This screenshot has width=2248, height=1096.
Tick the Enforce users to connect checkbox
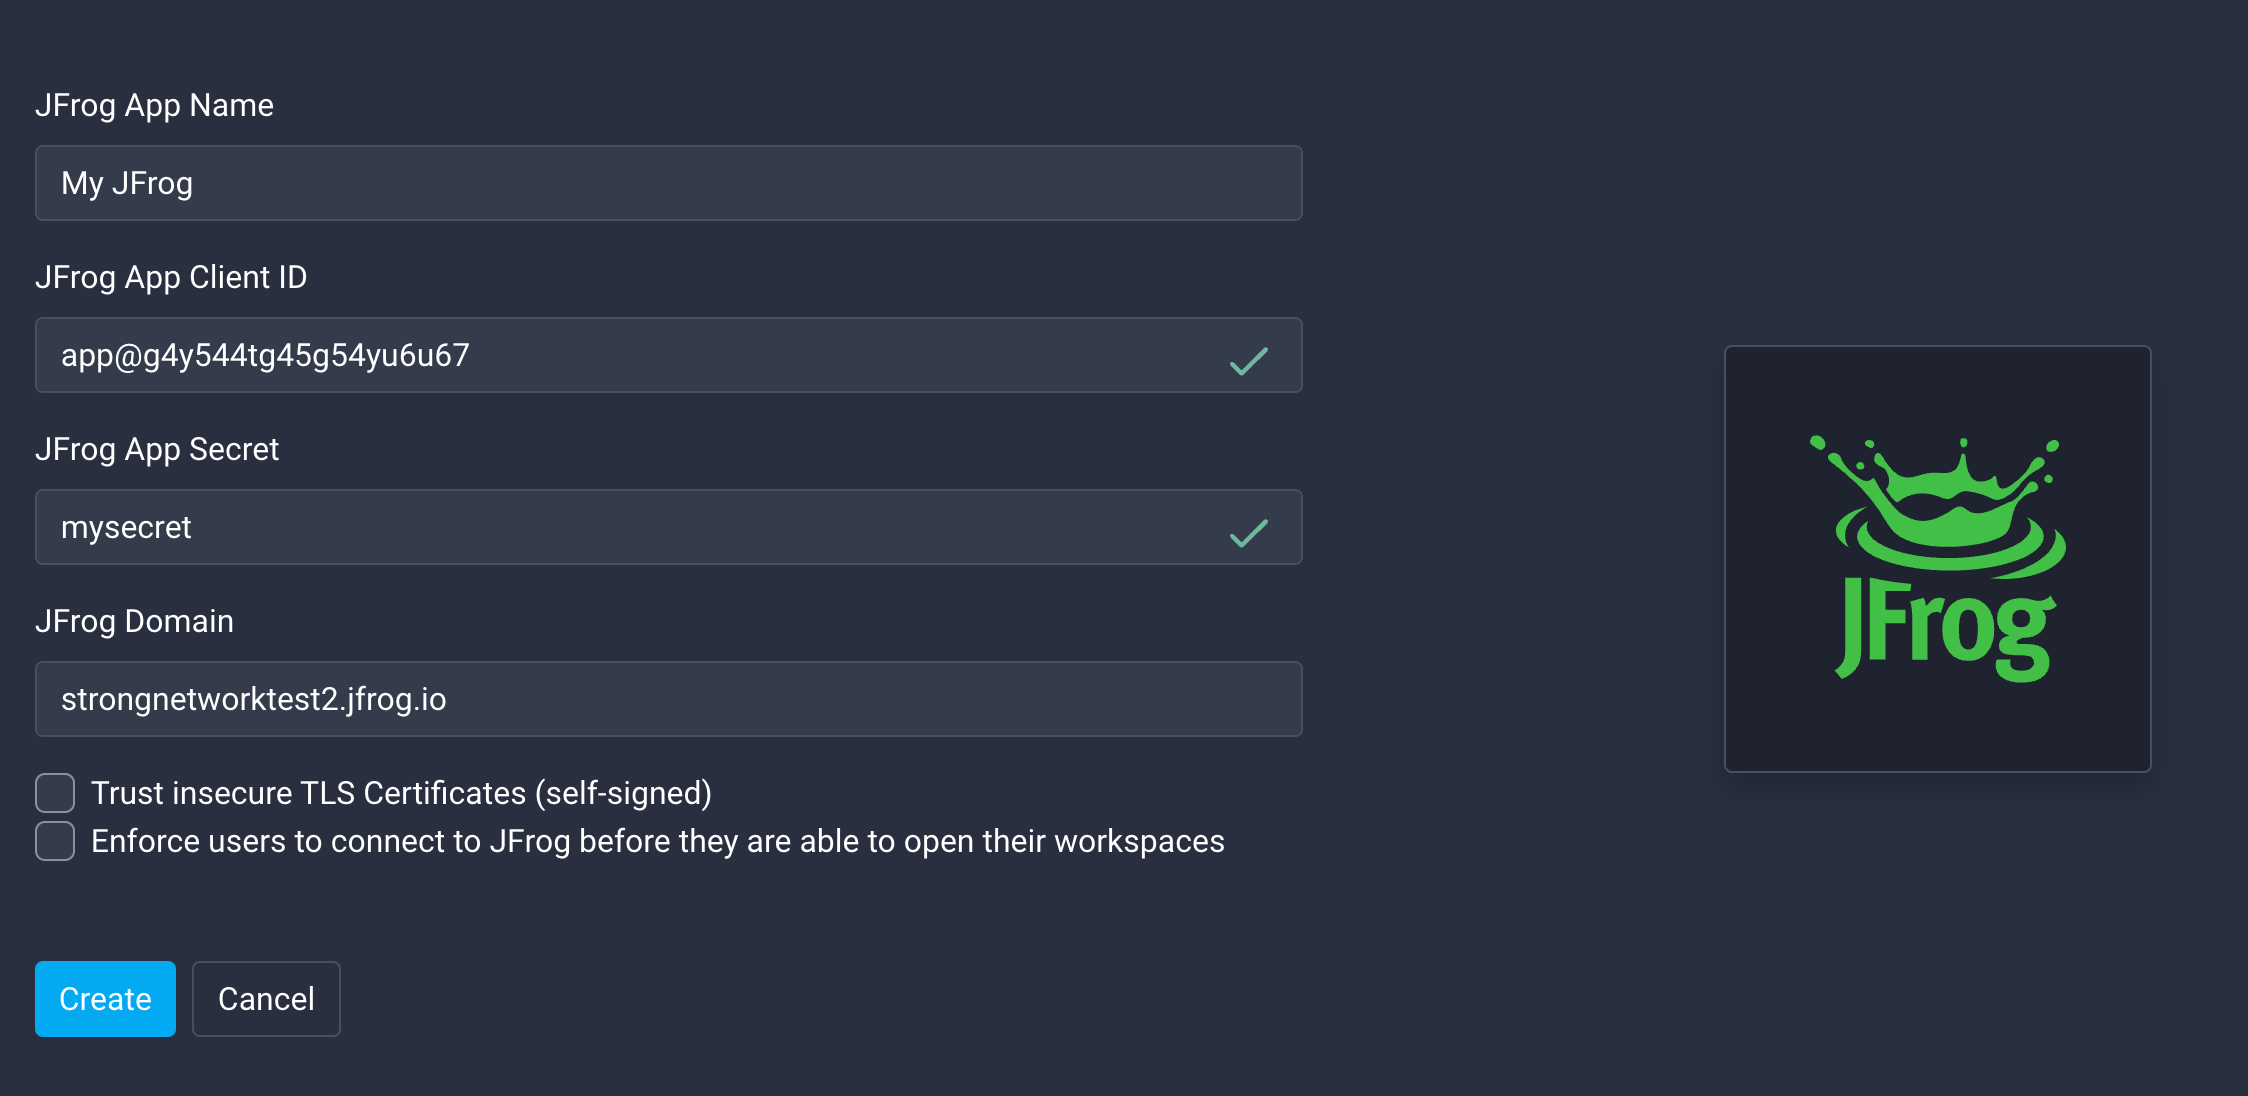[55, 841]
